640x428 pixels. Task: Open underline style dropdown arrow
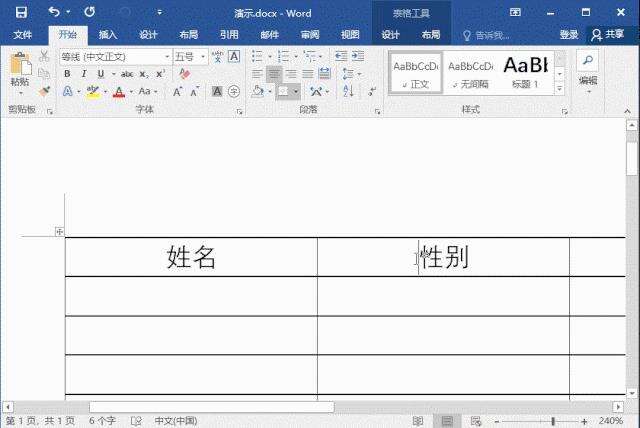point(113,74)
